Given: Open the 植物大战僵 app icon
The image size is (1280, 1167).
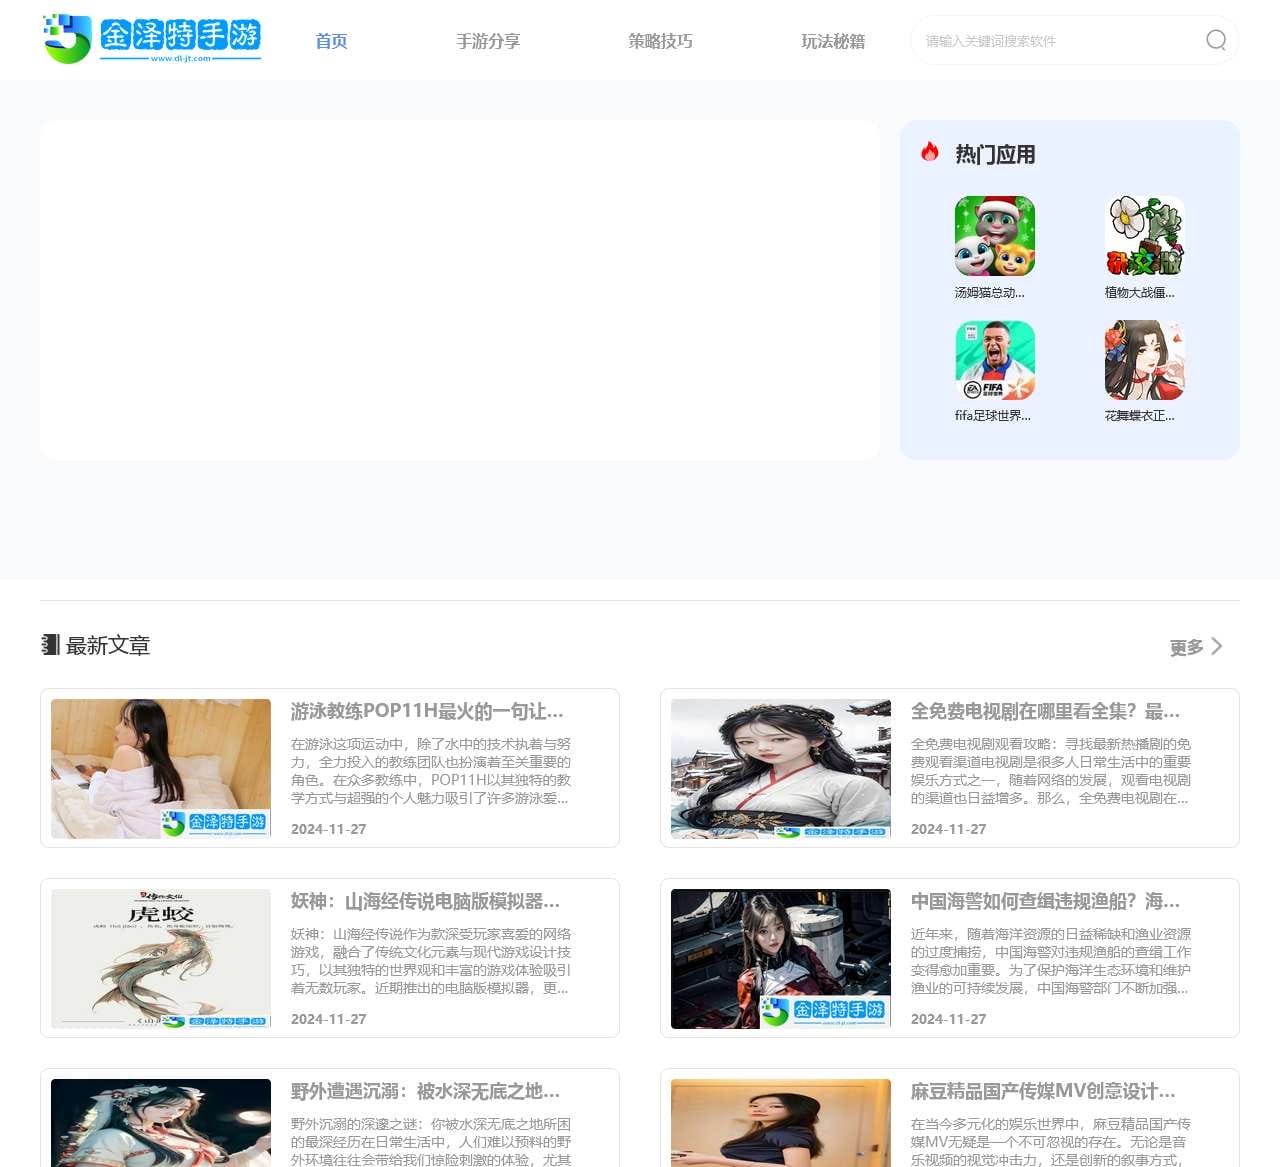Looking at the screenshot, I should point(1144,236).
